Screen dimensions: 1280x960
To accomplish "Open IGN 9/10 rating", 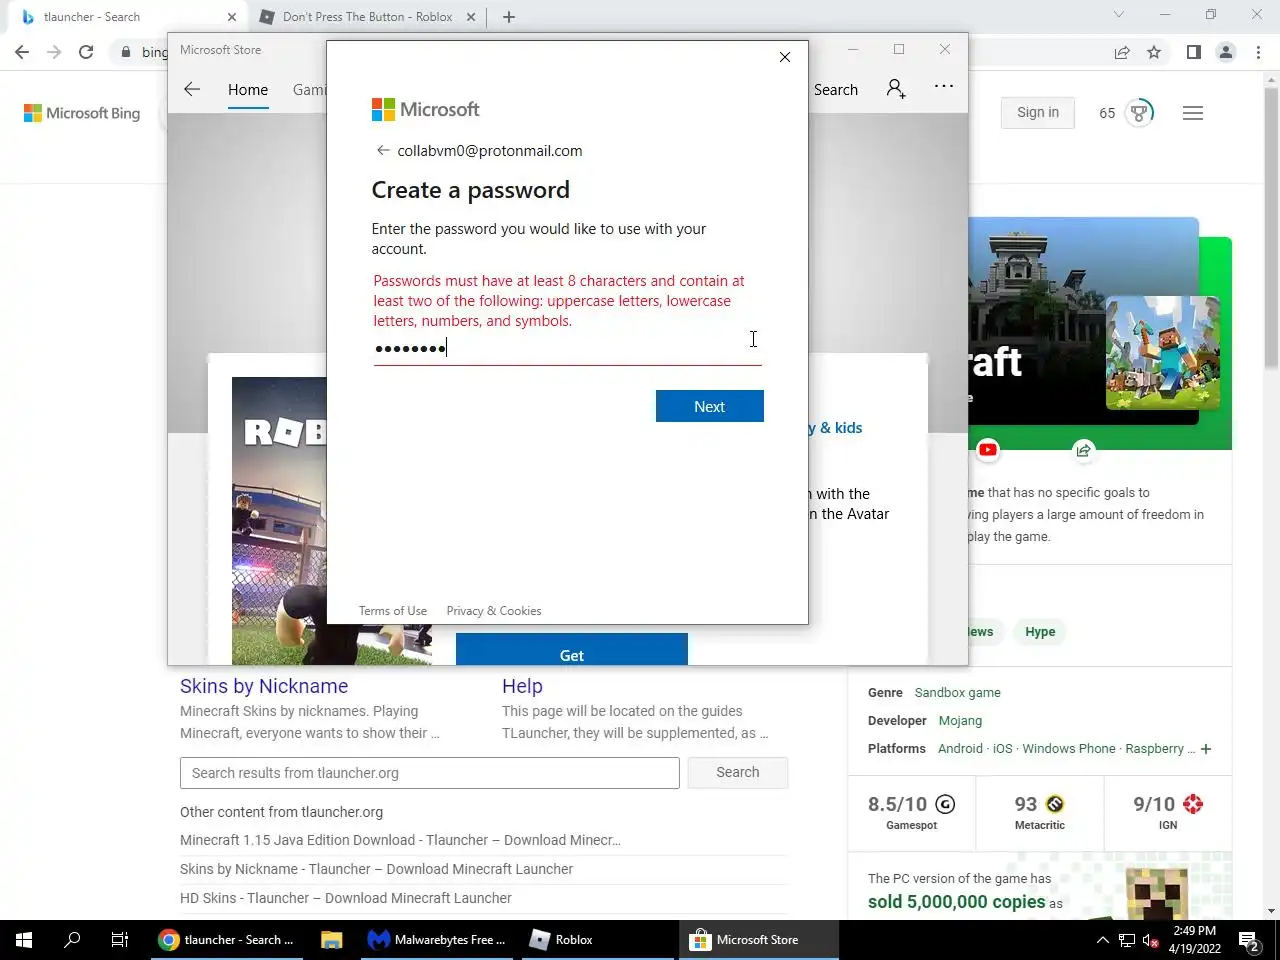I will [x=1168, y=812].
